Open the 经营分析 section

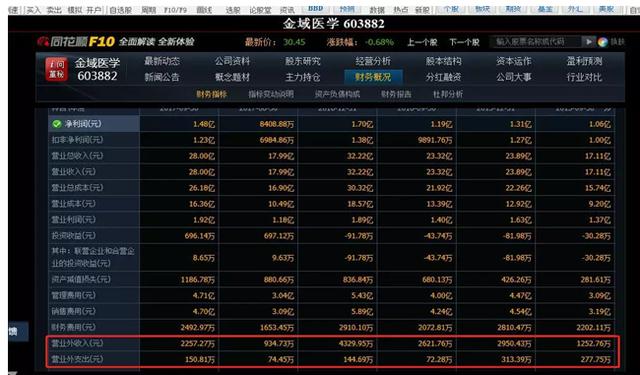(x=373, y=61)
